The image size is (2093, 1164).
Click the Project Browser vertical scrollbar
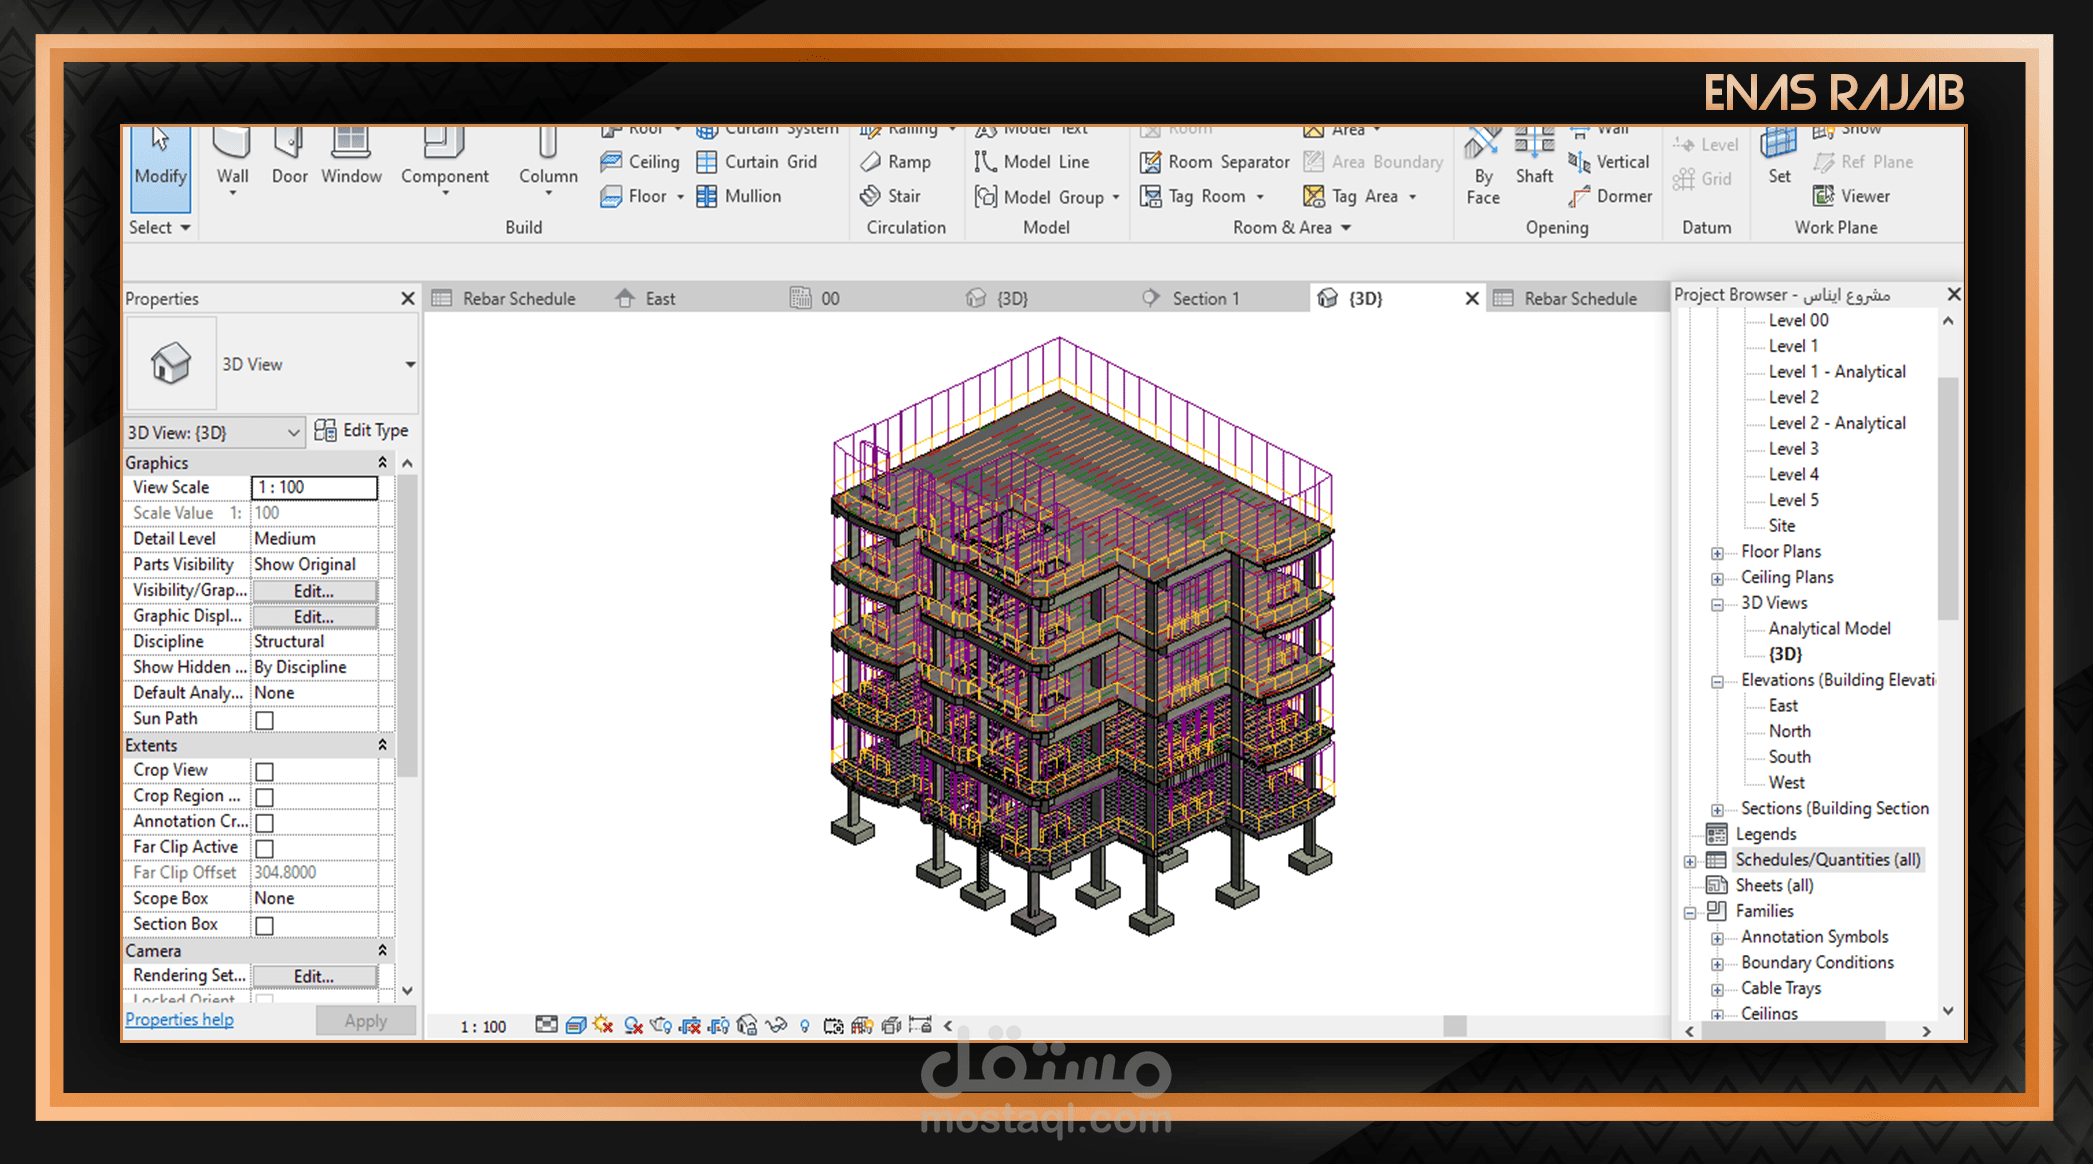click(1947, 500)
